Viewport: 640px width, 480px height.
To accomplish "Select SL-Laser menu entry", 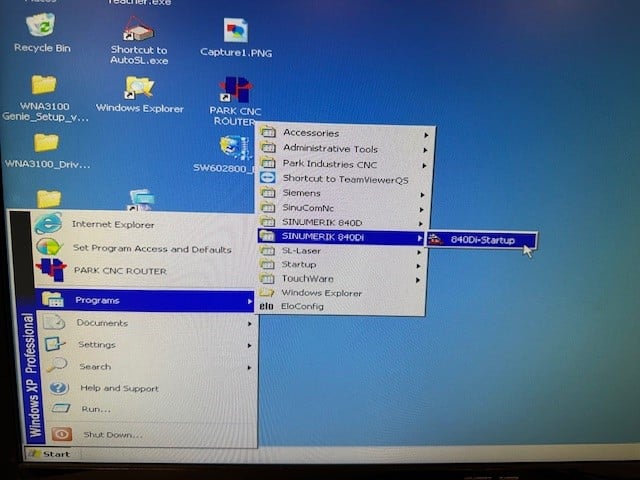I will pyautogui.click(x=340, y=251).
